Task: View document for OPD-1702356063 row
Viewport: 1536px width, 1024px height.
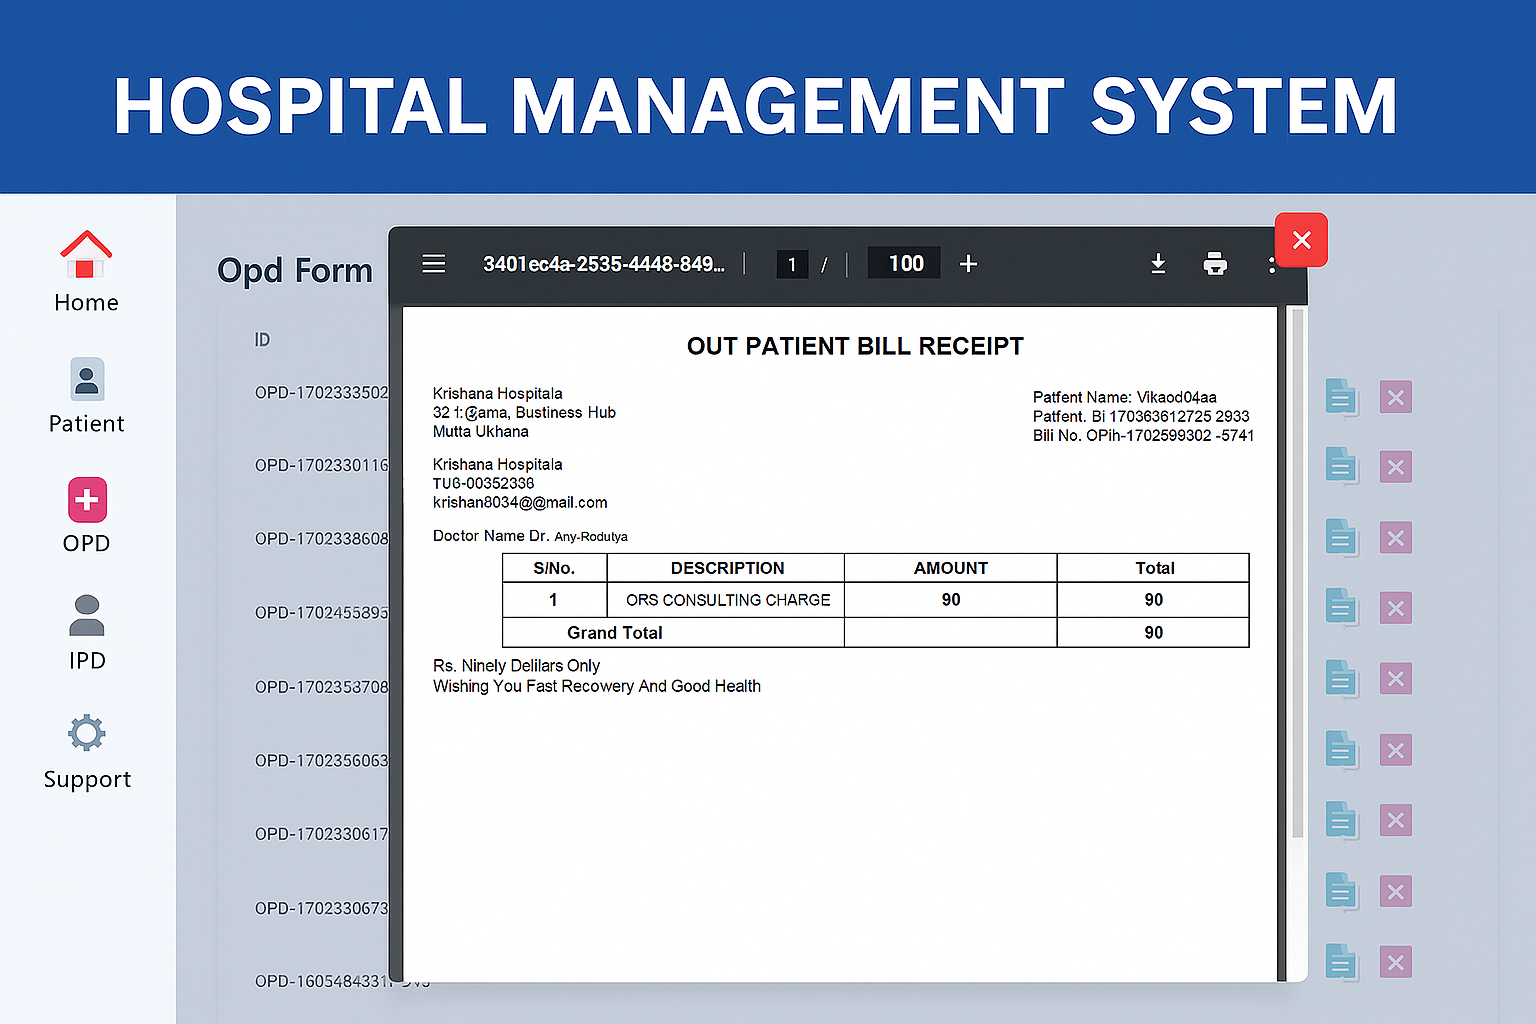Action: coord(1341,750)
